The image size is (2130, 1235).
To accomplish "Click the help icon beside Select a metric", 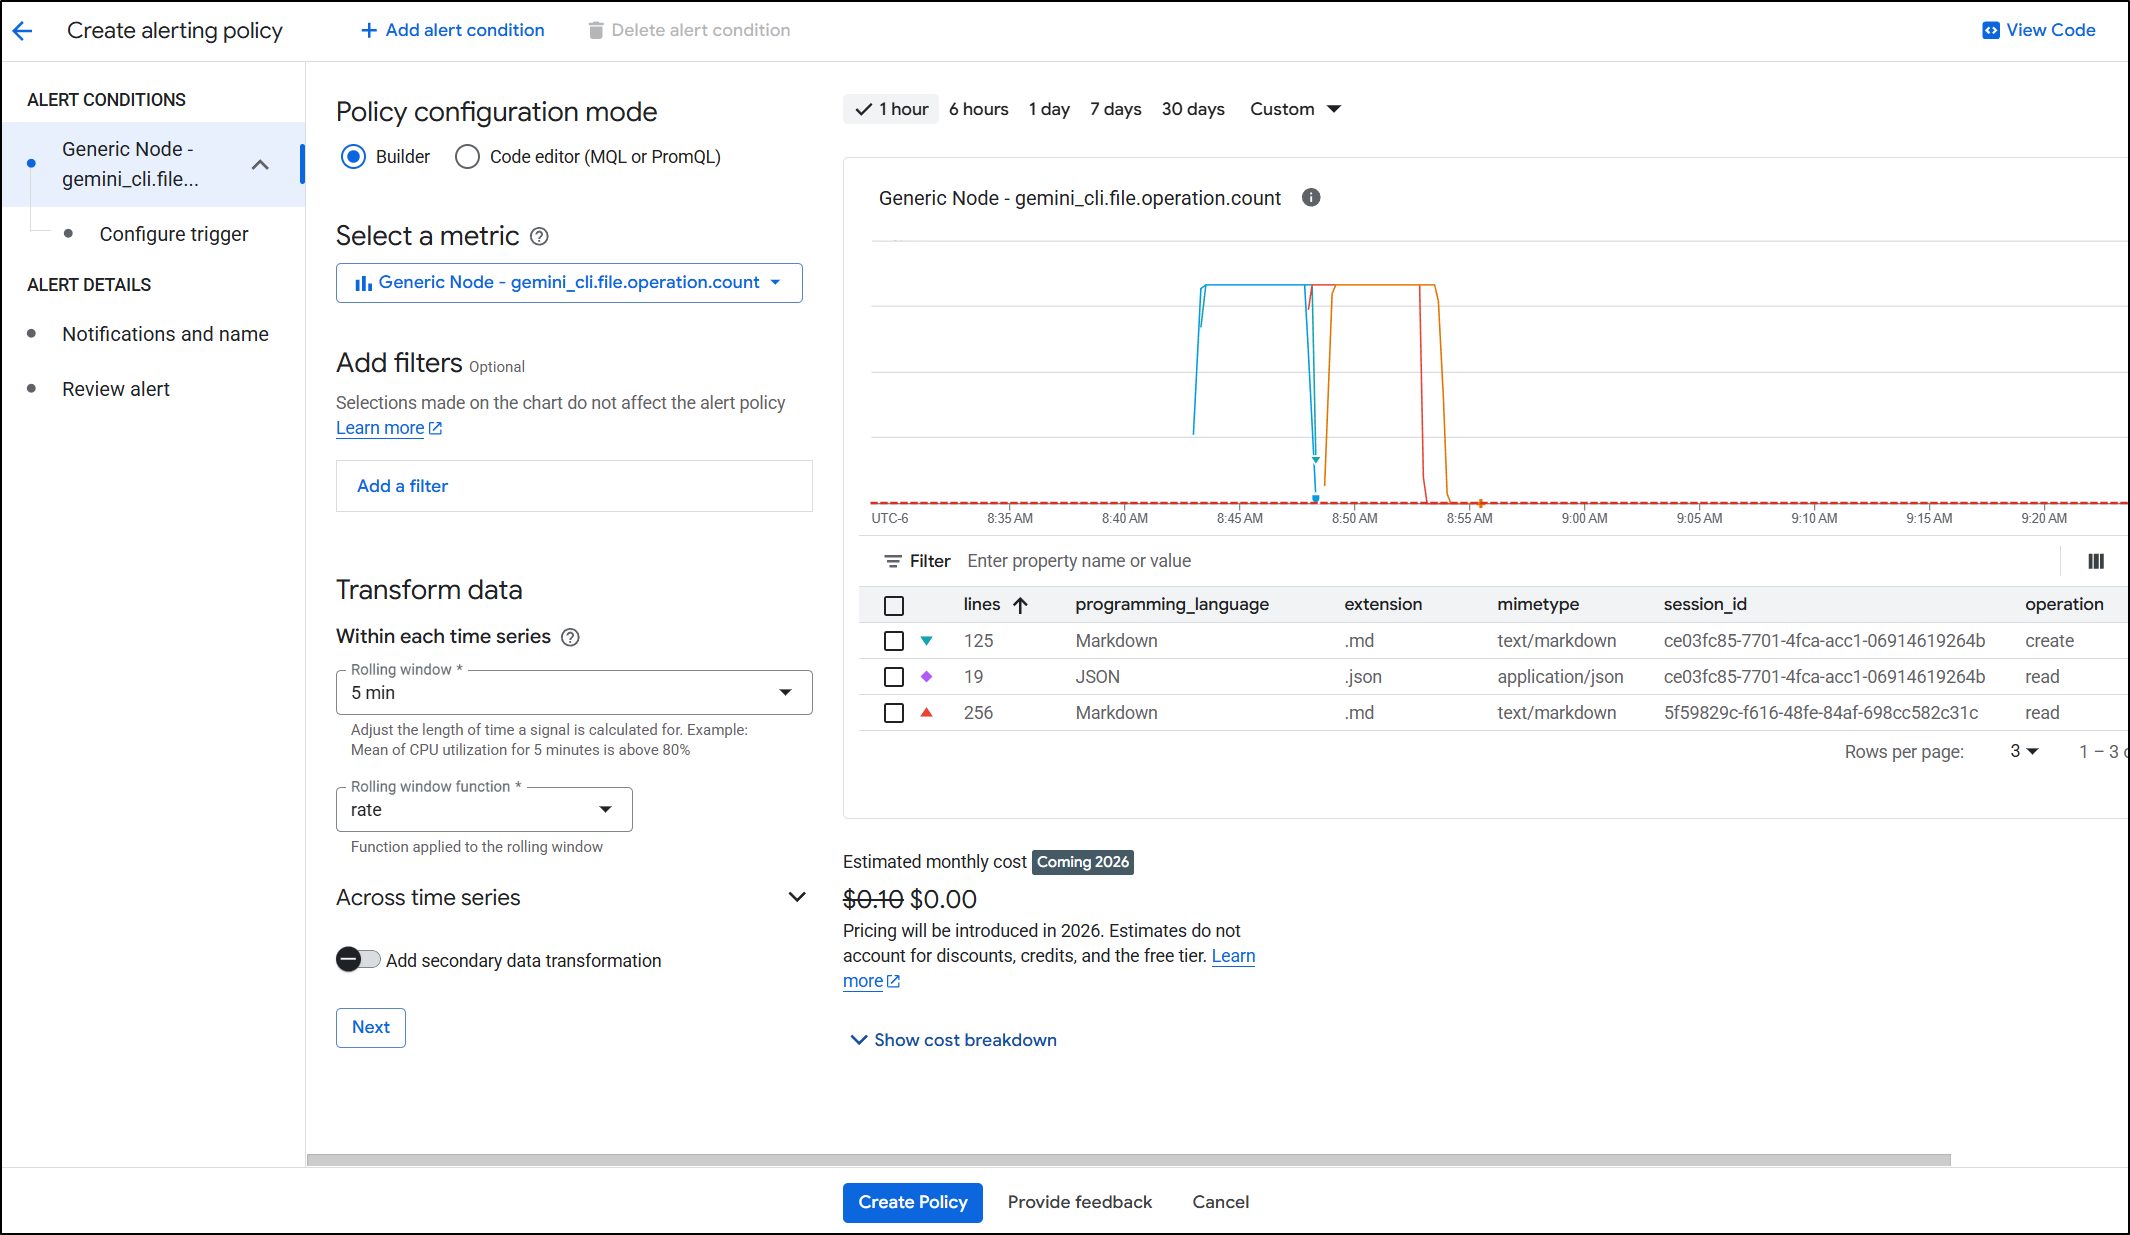I will [539, 237].
